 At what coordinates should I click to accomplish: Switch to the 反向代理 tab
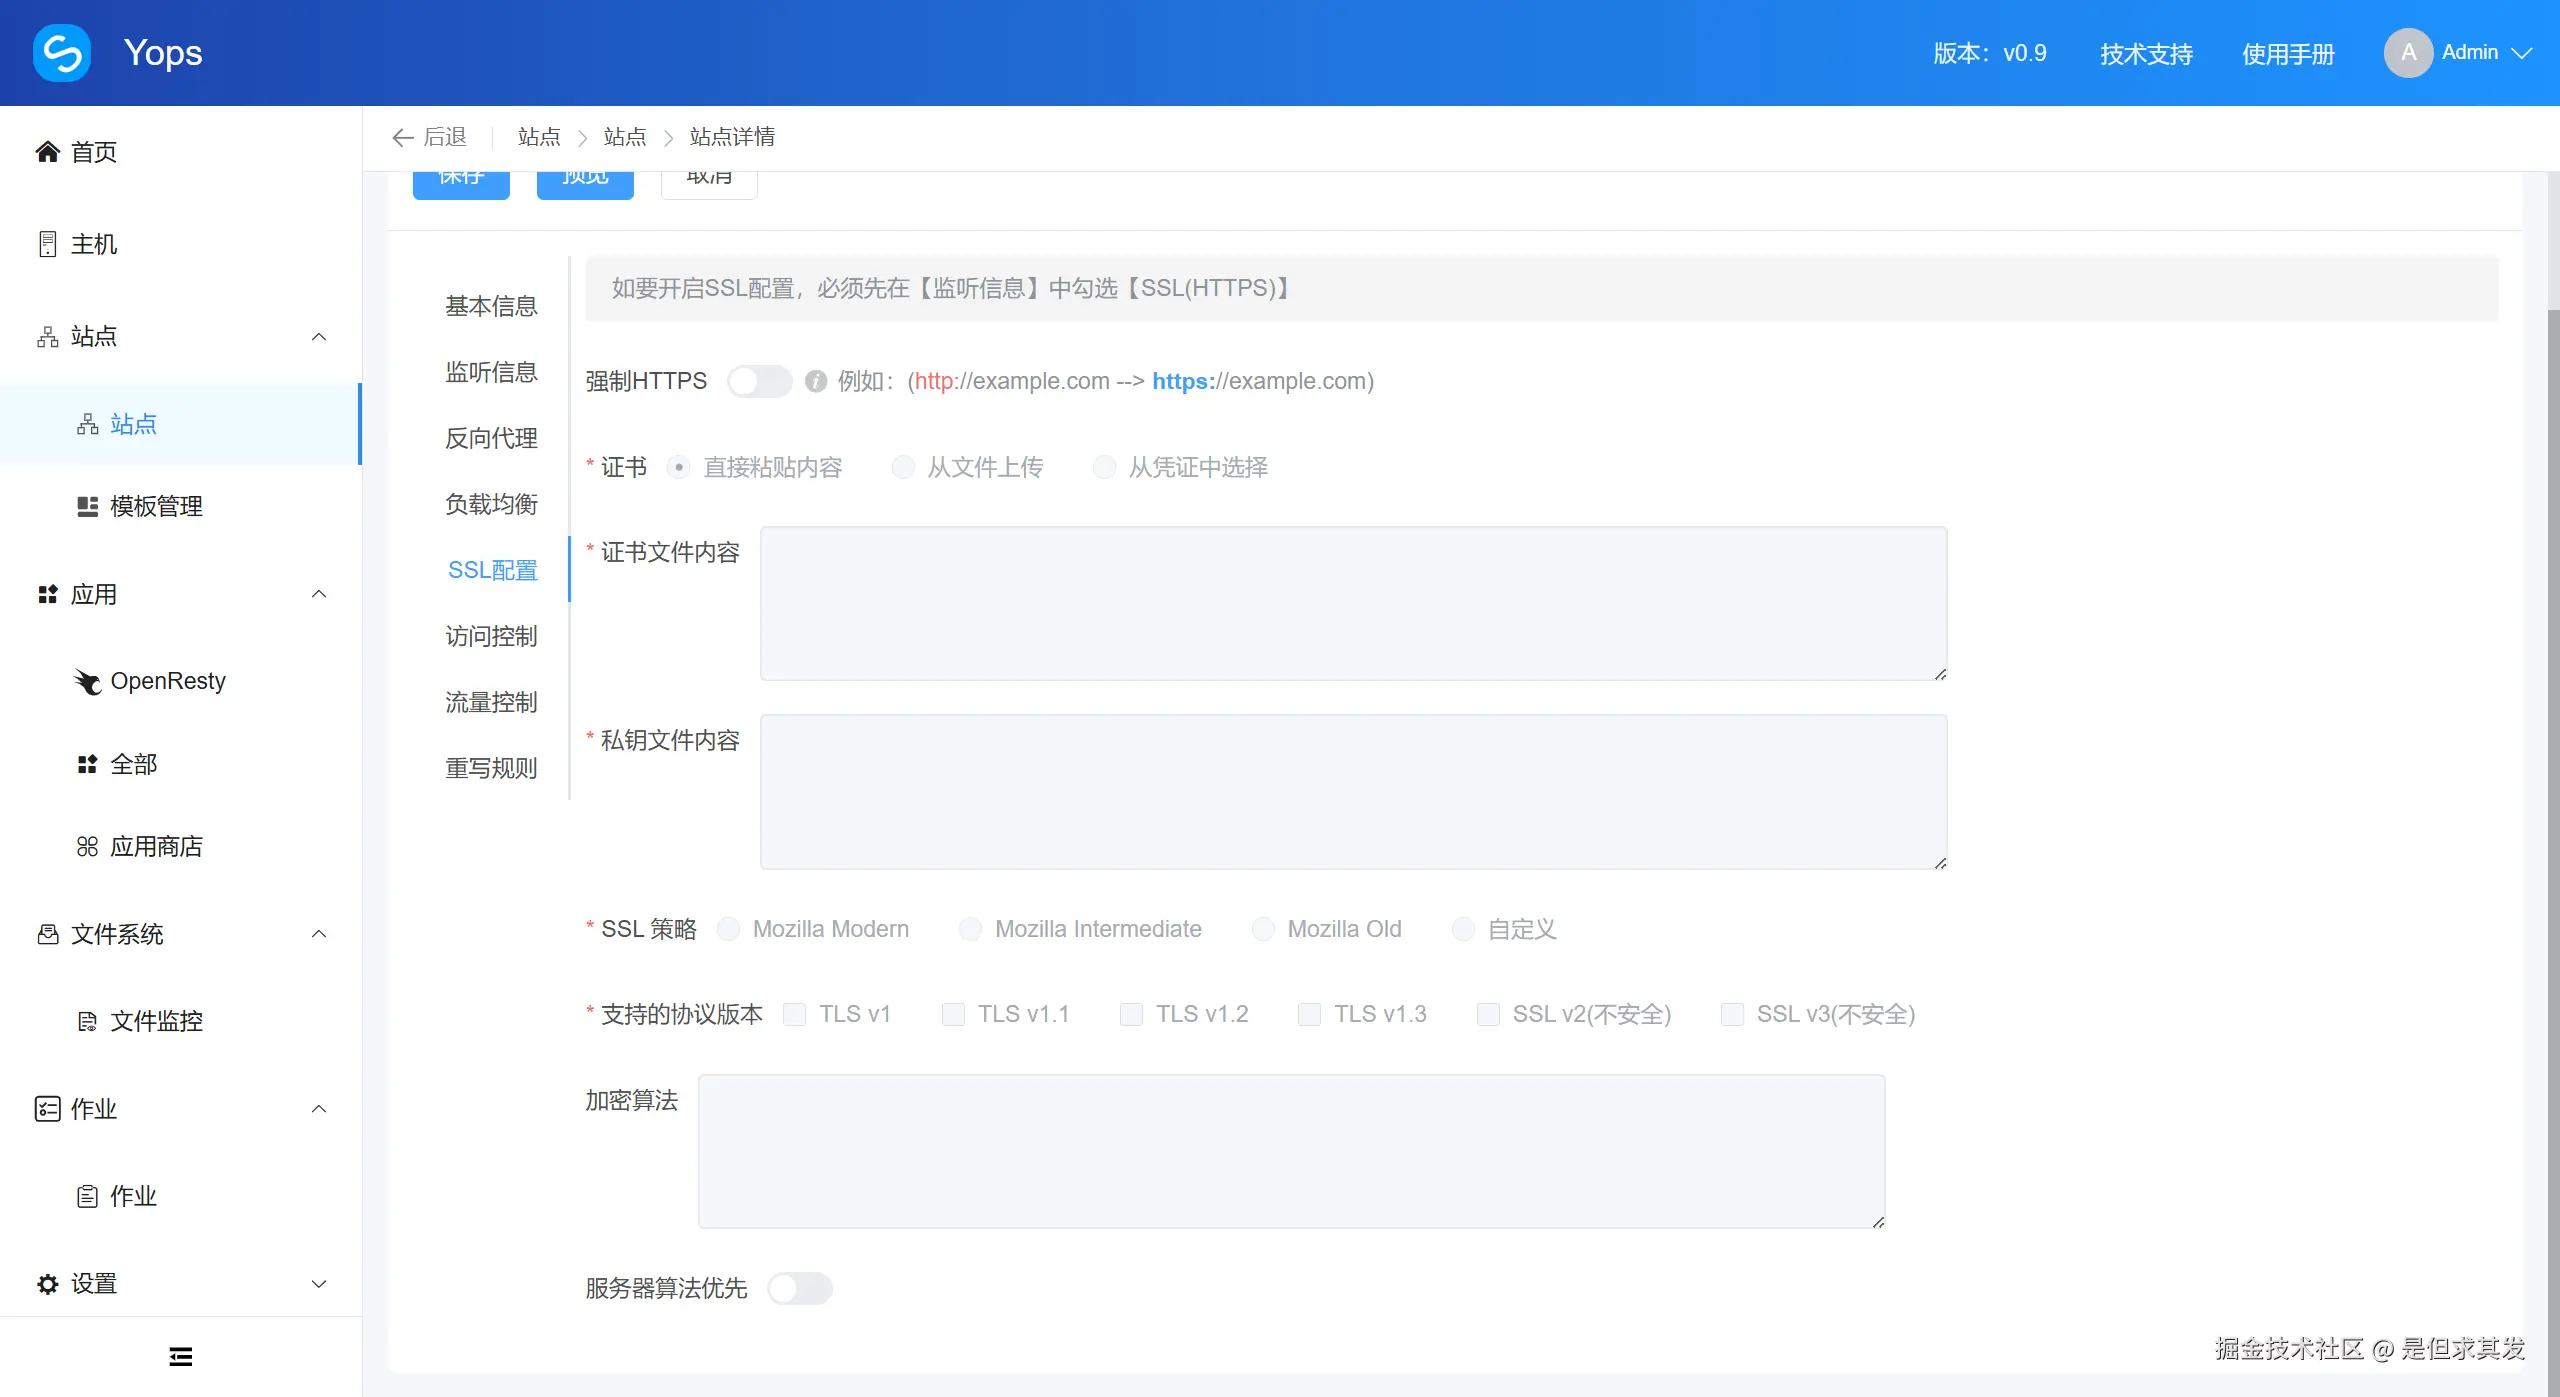(x=491, y=438)
